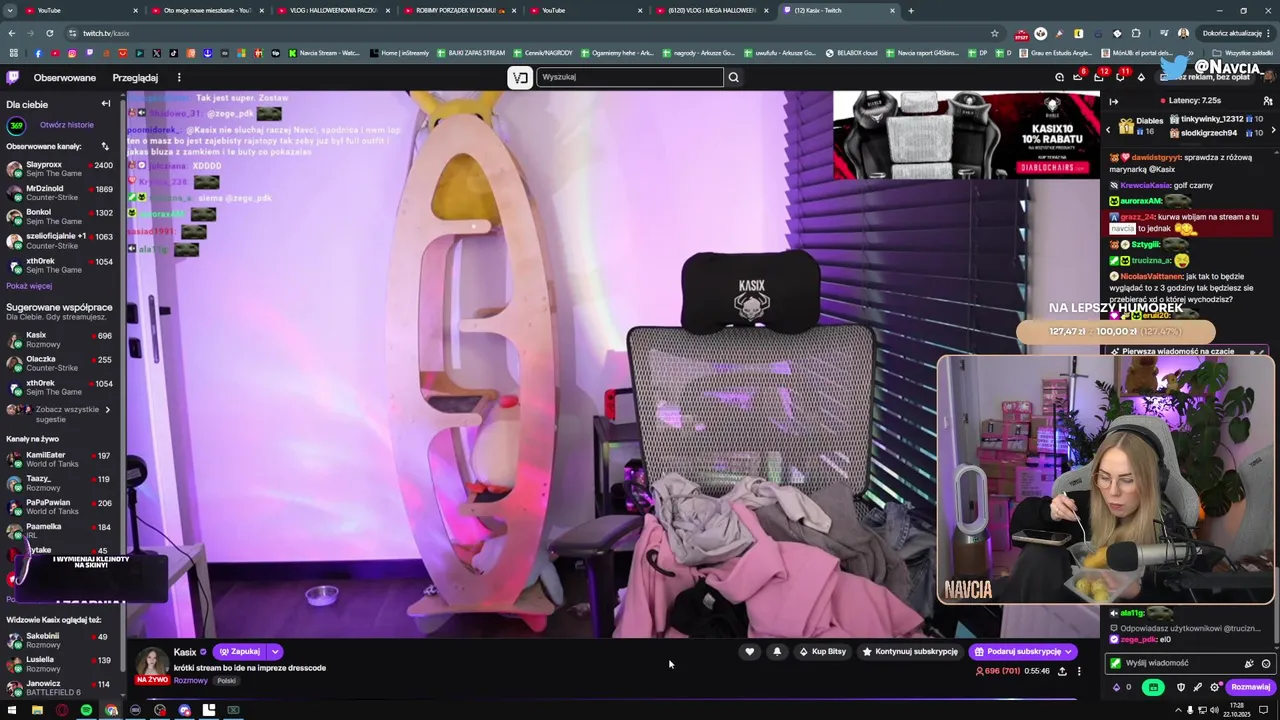Send the chat with the Rozmawiaj button
1280x720 pixels.
tap(1250, 687)
